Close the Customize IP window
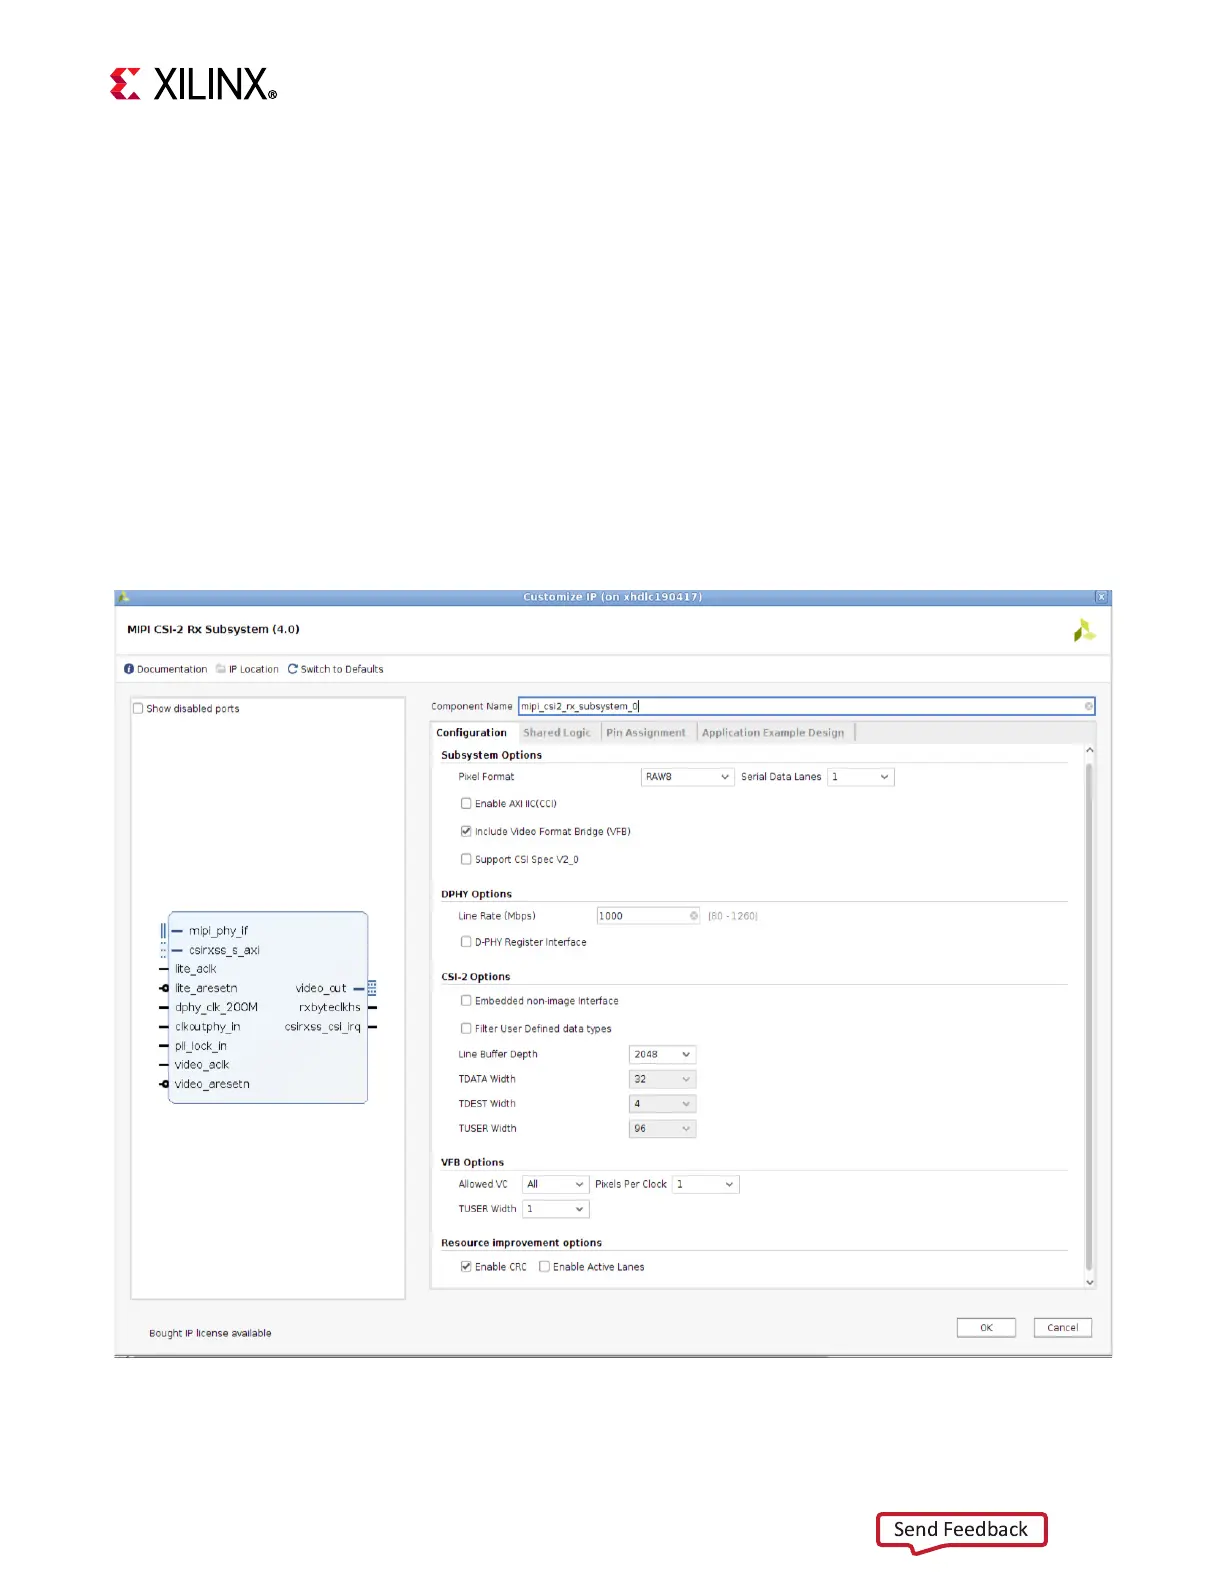This screenshot has width=1224, height=1584. [x=1101, y=597]
